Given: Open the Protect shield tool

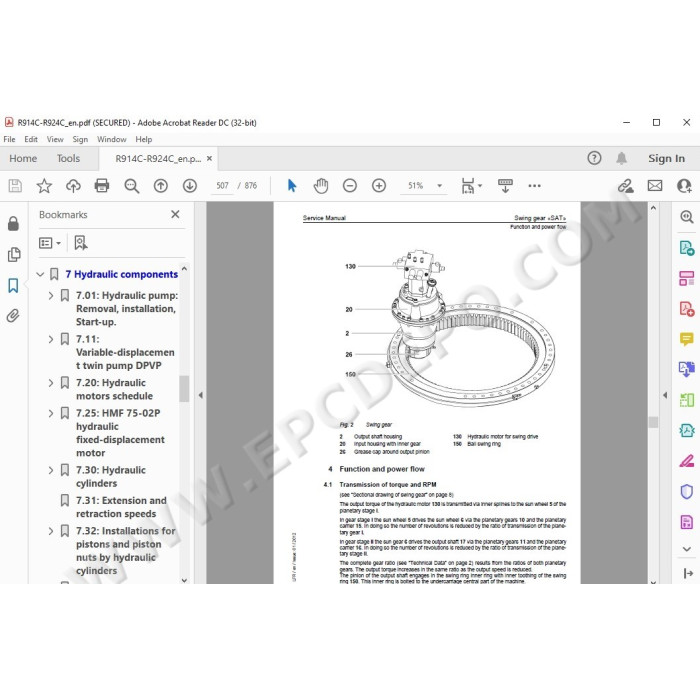Looking at the screenshot, I should click(687, 492).
